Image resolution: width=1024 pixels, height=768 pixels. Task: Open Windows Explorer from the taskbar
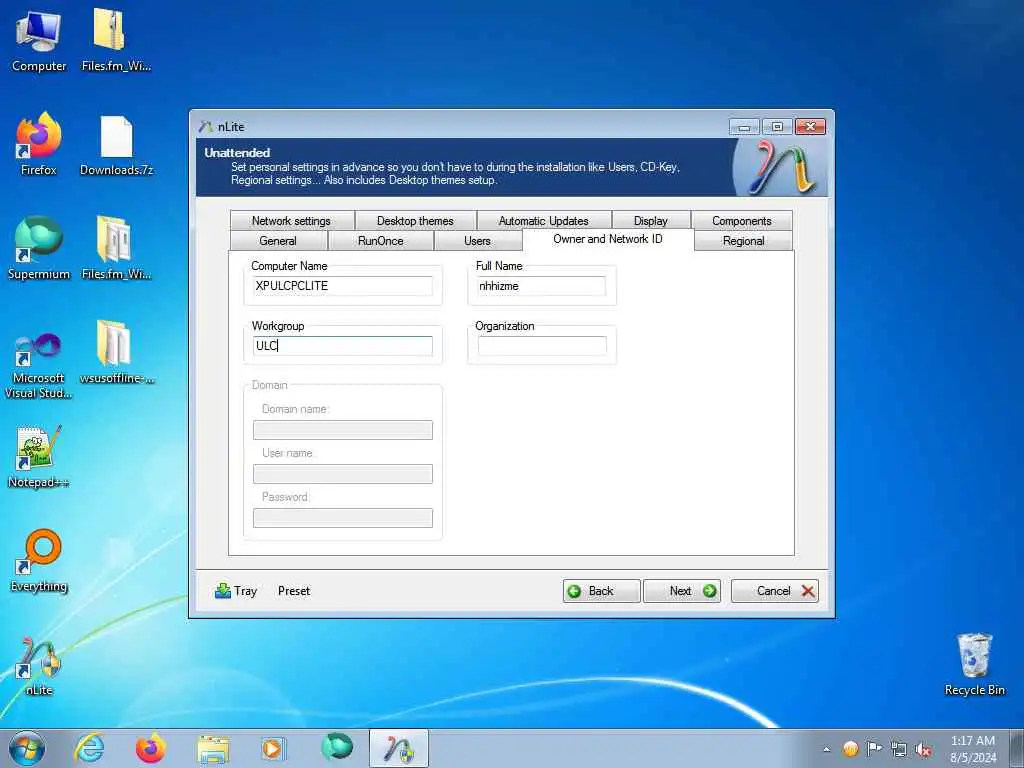pos(213,748)
